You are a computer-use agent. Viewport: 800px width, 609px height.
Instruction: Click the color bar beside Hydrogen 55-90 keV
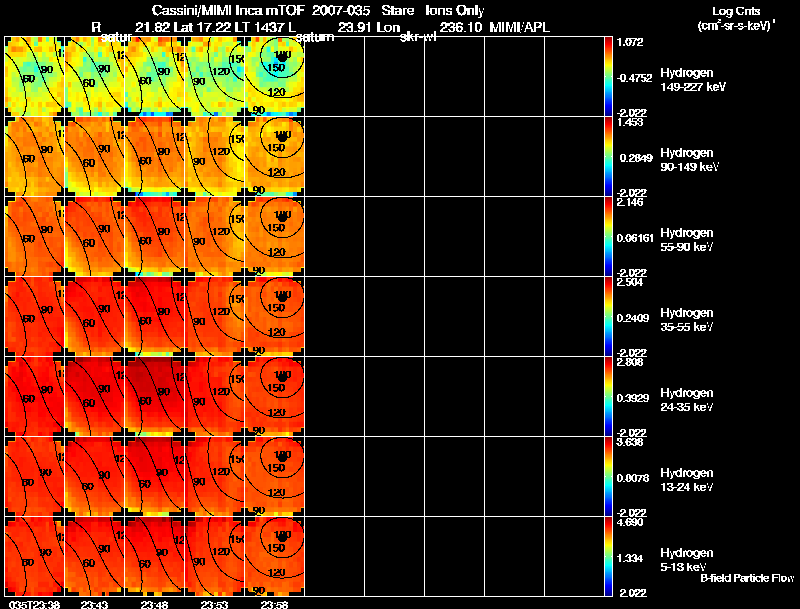click(608, 236)
